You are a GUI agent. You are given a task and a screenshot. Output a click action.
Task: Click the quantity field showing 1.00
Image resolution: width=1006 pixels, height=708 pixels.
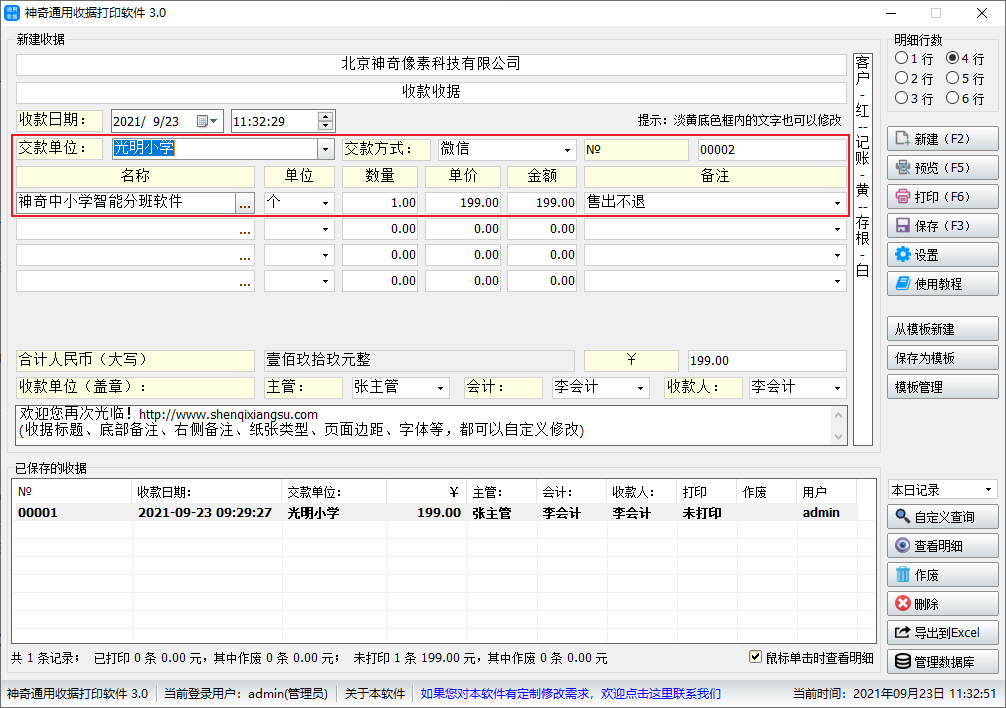tap(380, 203)
